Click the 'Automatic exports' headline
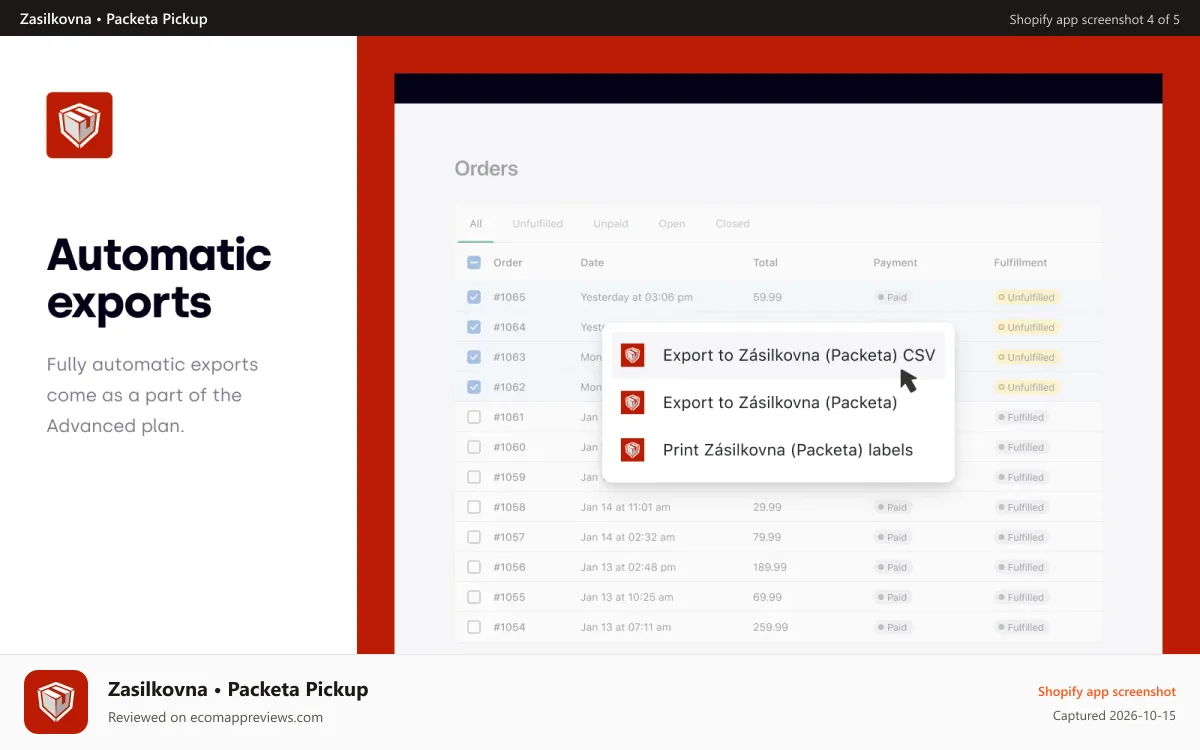The height and width of the screenshot is (750, 1200). click(x=159, y=278)
